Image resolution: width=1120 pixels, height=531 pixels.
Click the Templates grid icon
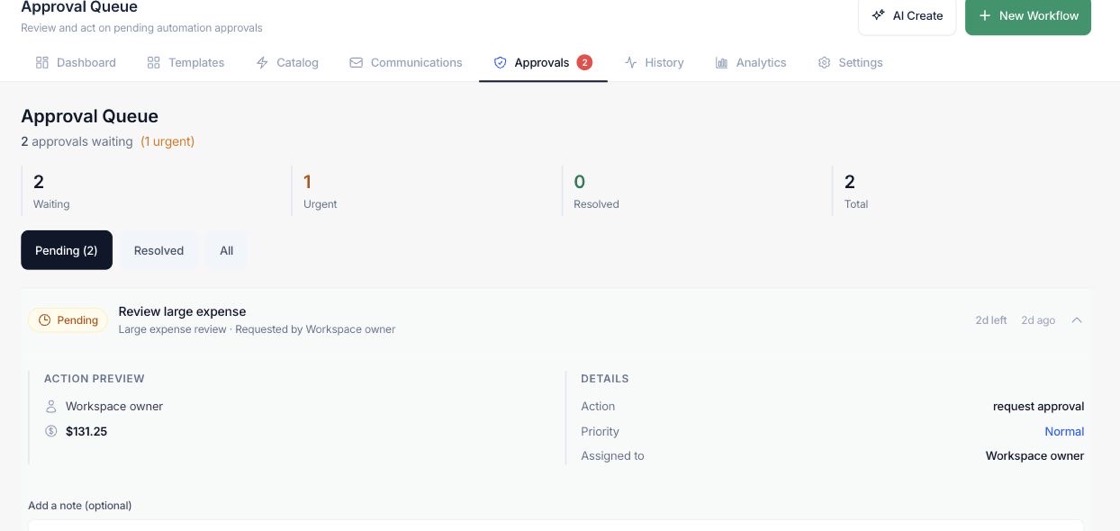click(154, 63)
